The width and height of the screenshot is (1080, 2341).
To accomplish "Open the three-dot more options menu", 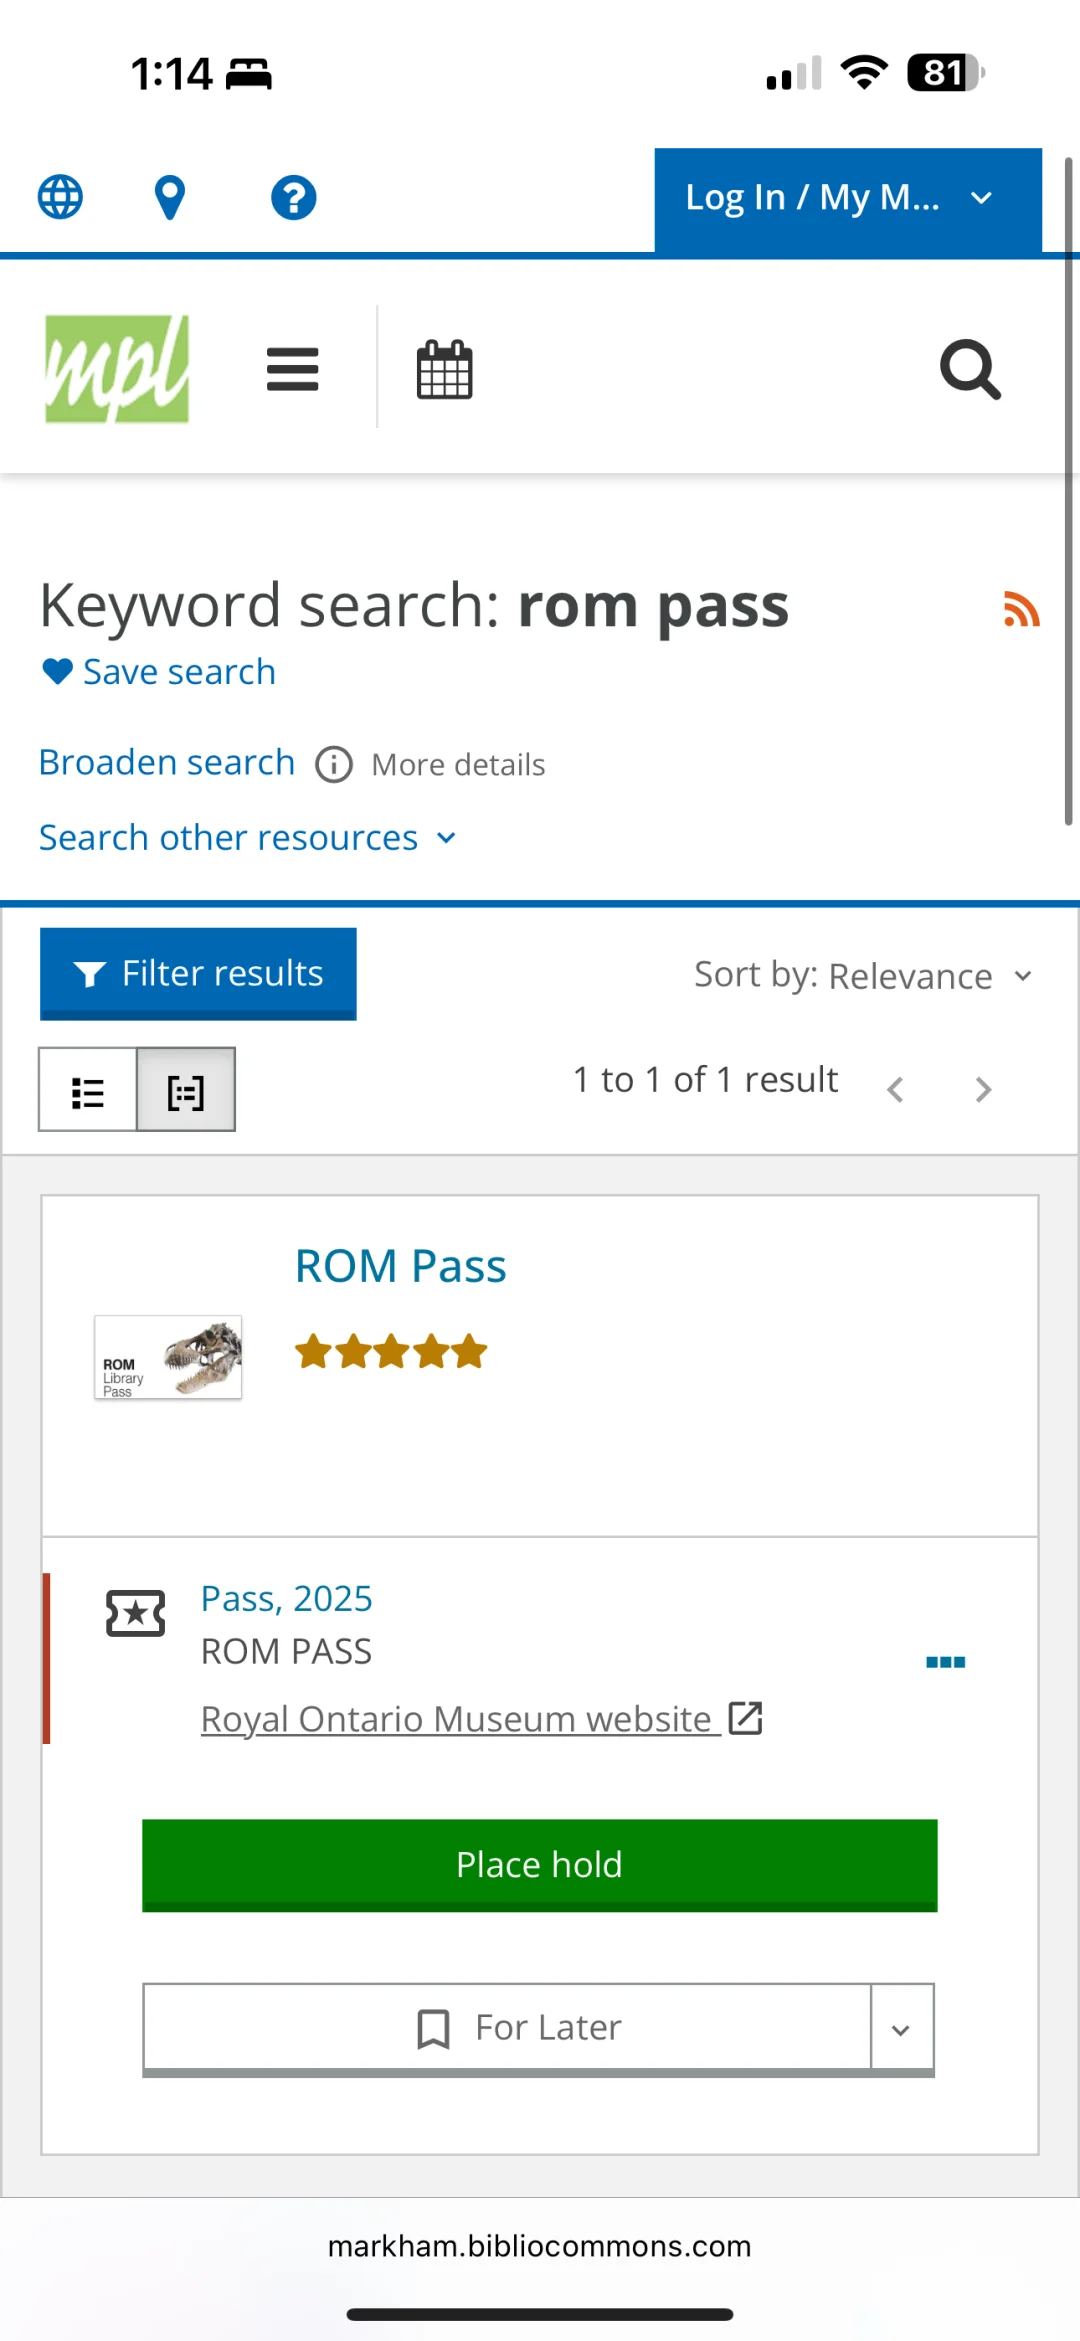I will (x=945, y=1662).
